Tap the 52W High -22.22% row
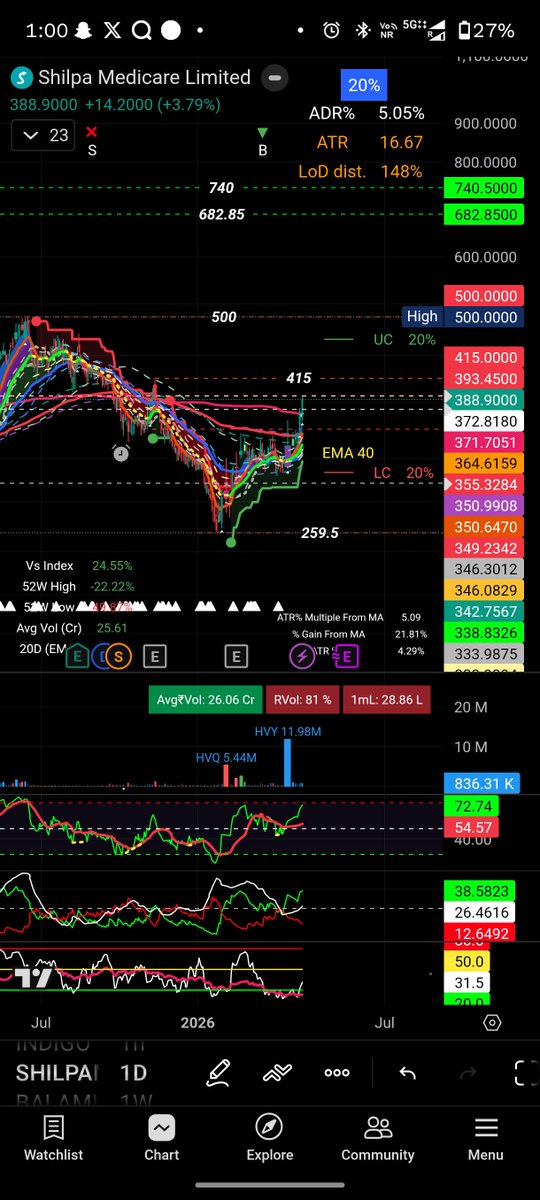The image size is (540, 1200). point(78,586)
